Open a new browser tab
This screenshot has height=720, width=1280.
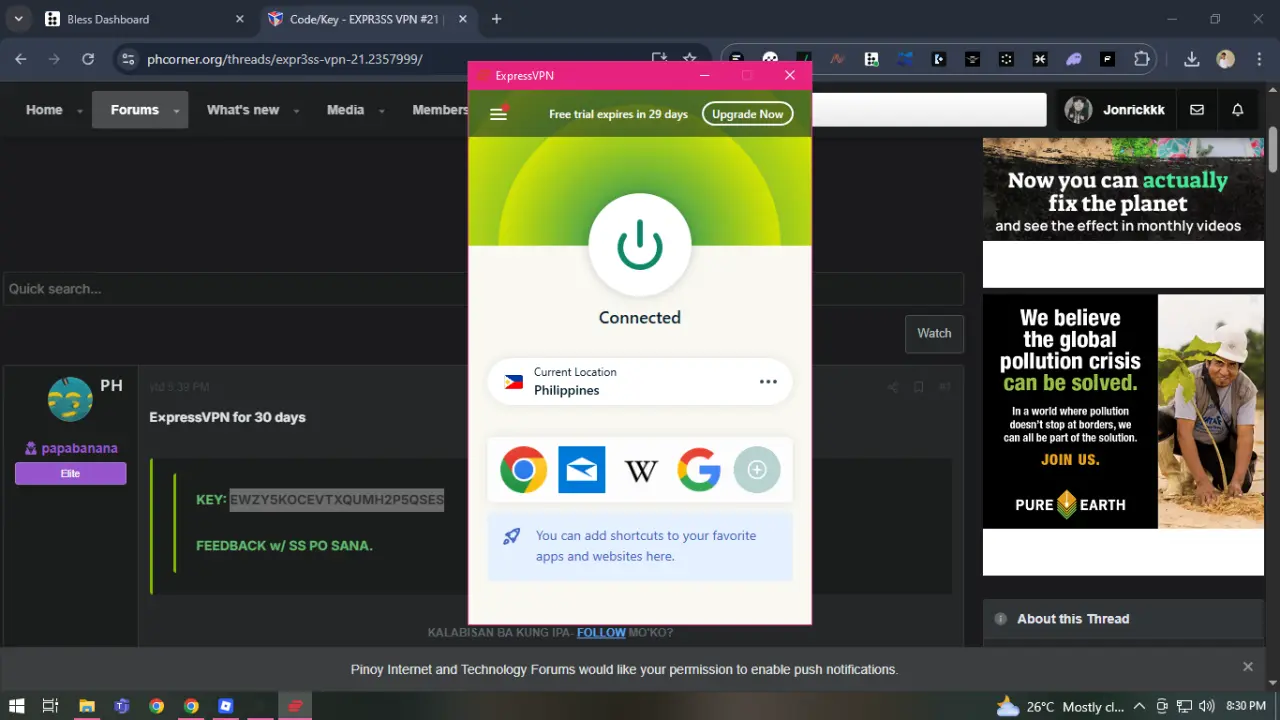point(496,19)
